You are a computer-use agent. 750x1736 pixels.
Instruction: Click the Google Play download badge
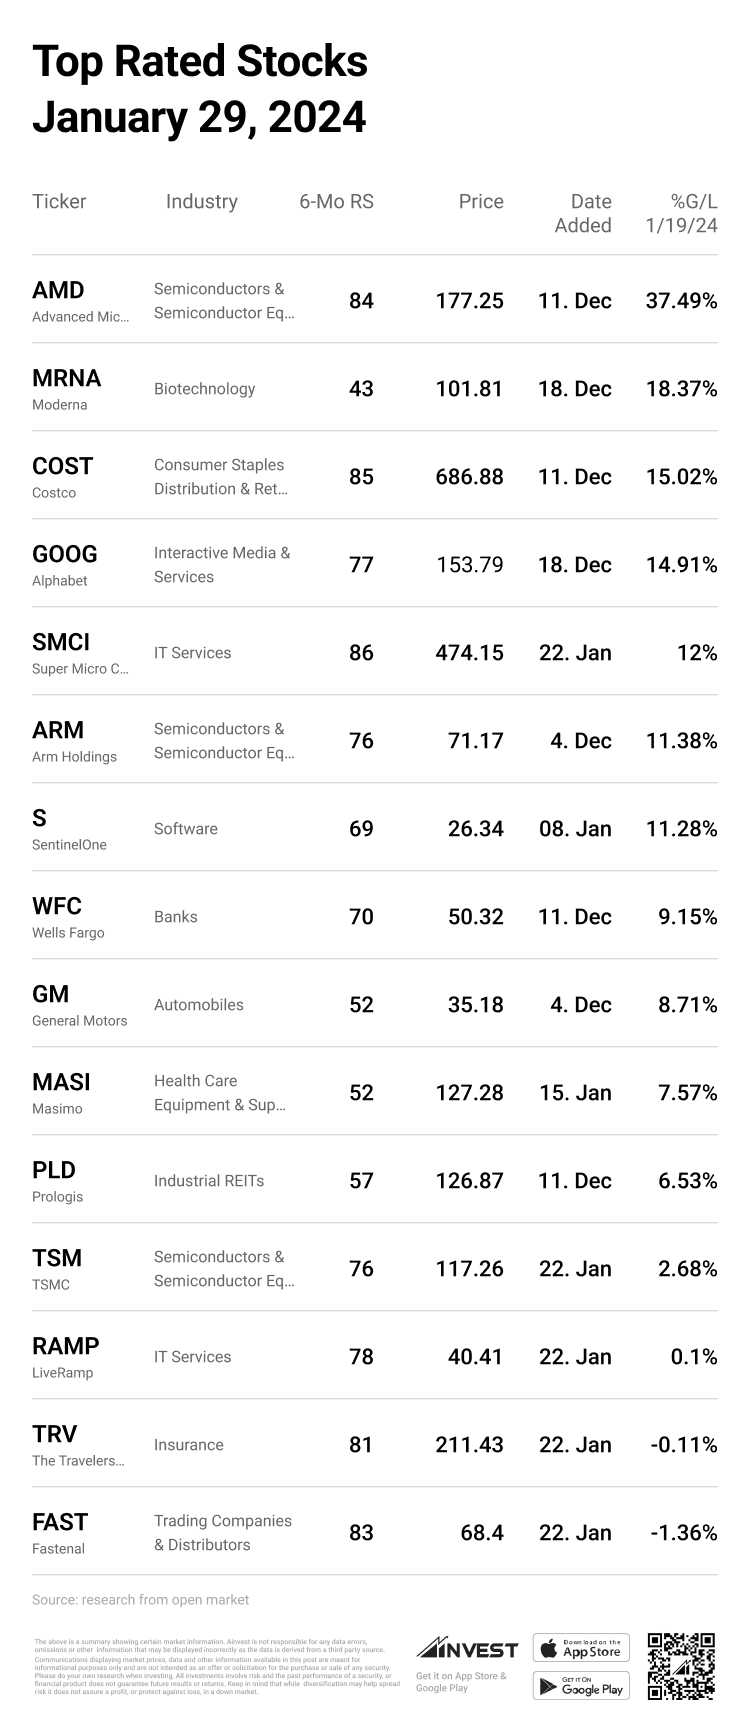[x=580, y=1686]
